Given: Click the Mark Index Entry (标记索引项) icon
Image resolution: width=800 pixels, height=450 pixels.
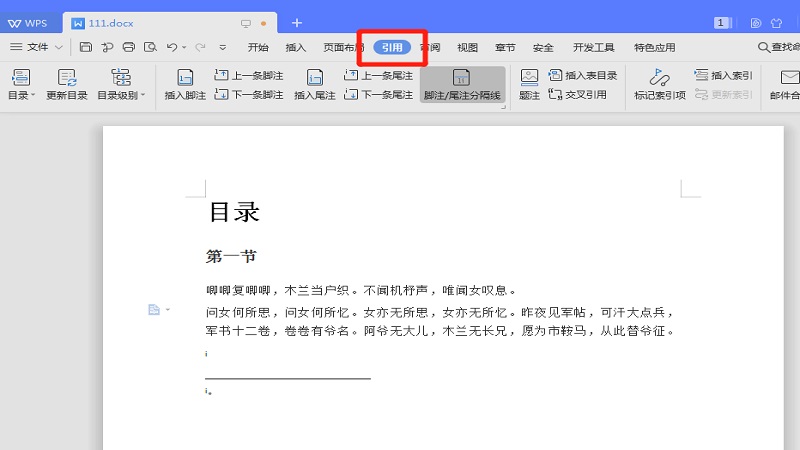Looking at the screenshot, I should tap(659, 78).
